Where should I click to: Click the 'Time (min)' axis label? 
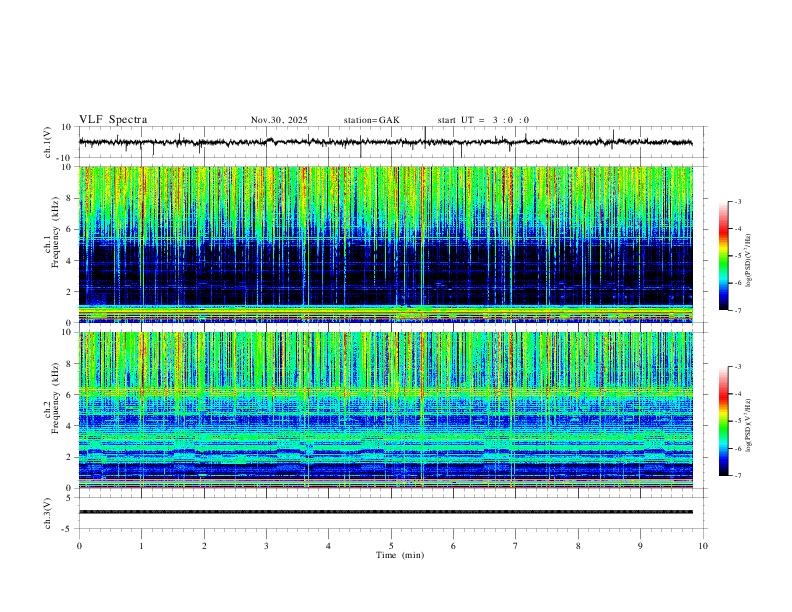point(400,555)
